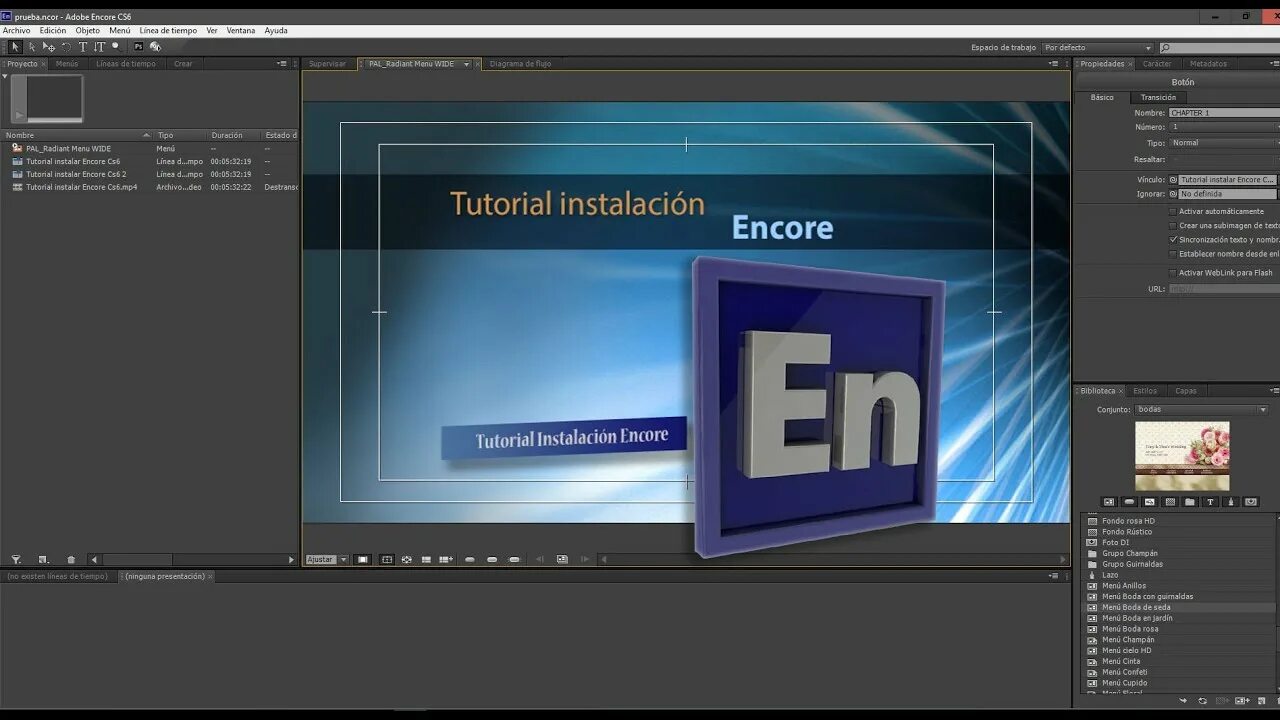Uncheck Sincronización texto y nombre checkbox
This screenshot has width=1280, height=720.
1173,240
